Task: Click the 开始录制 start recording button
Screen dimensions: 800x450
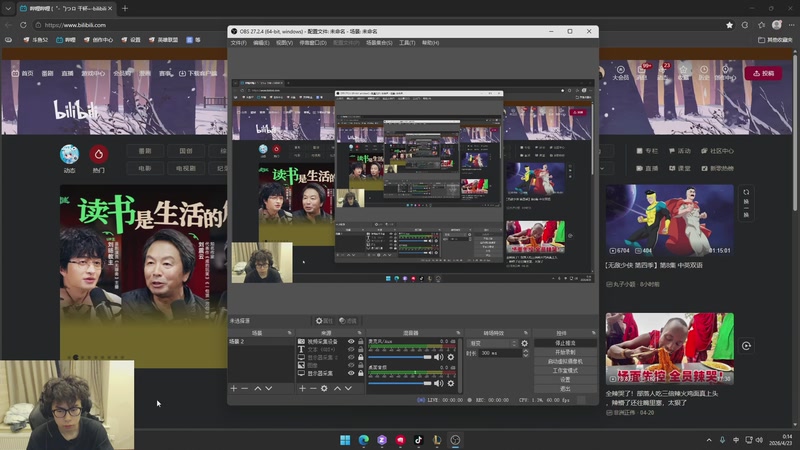Action: click(564, 352)
